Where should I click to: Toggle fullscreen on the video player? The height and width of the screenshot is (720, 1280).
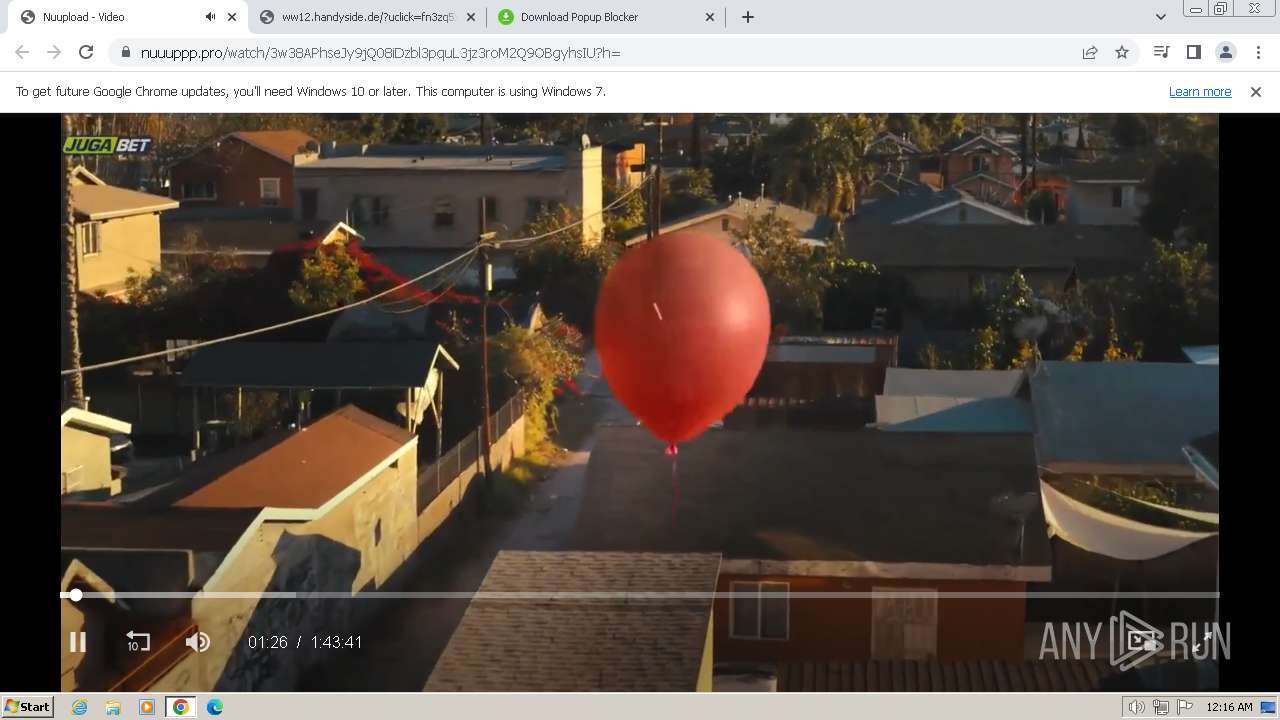click(x=1203, y=642)
